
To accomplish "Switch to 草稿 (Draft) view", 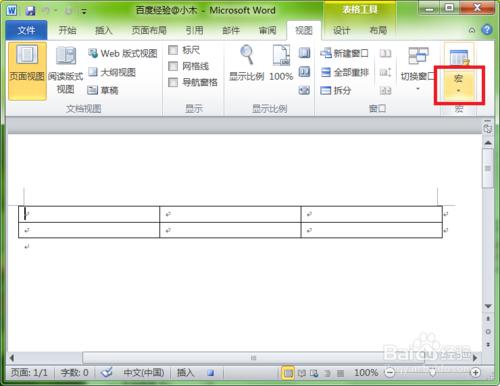I will click(103, 90).
